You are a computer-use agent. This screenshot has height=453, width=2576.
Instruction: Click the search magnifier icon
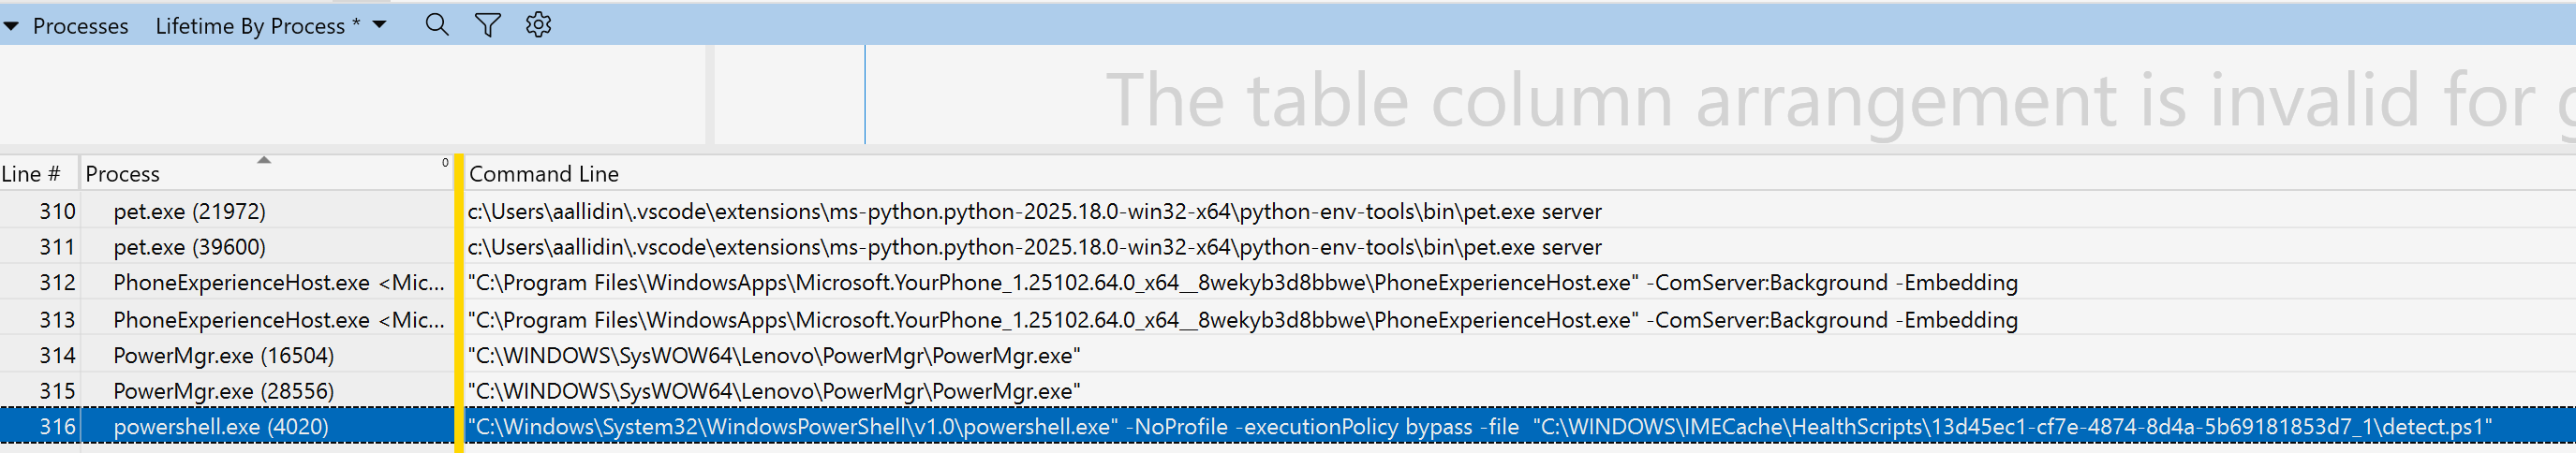436,25
